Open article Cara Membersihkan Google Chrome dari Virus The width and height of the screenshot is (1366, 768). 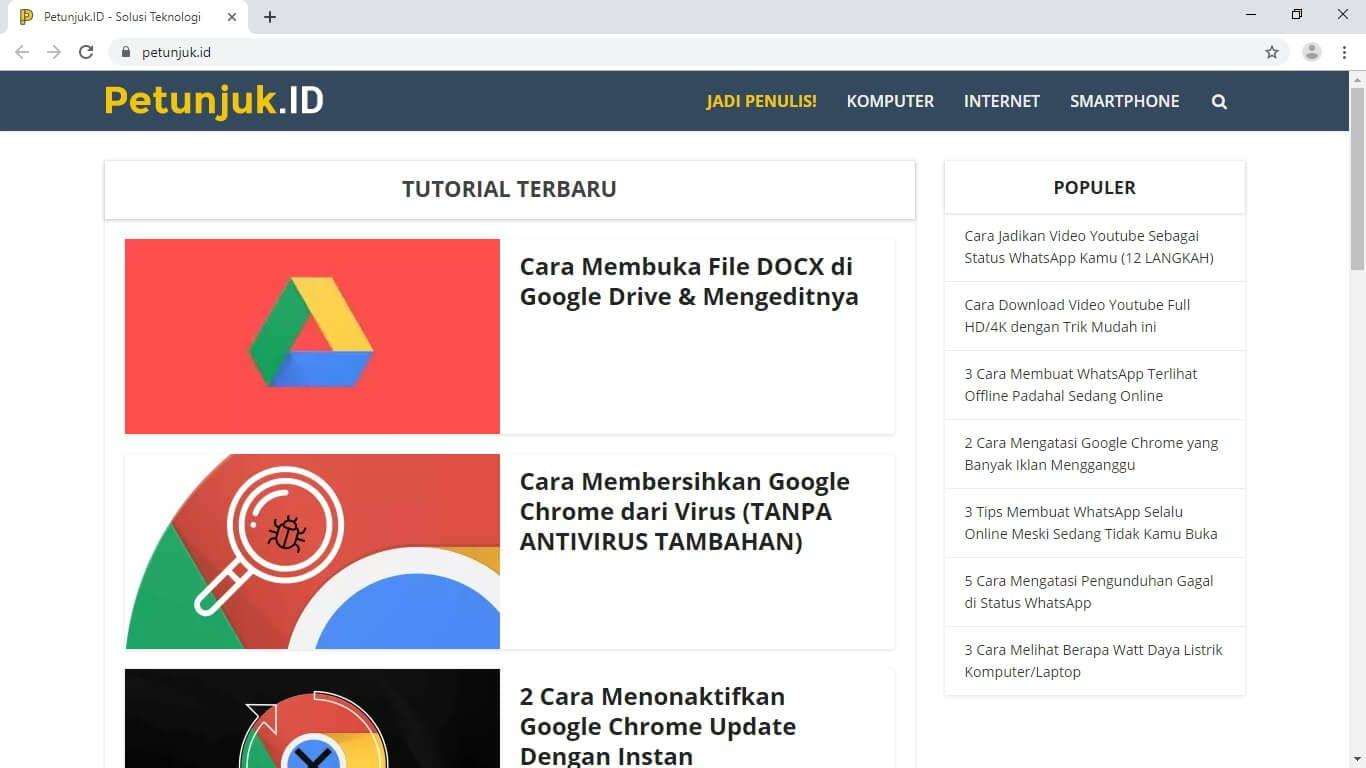[x=685, y=512]
